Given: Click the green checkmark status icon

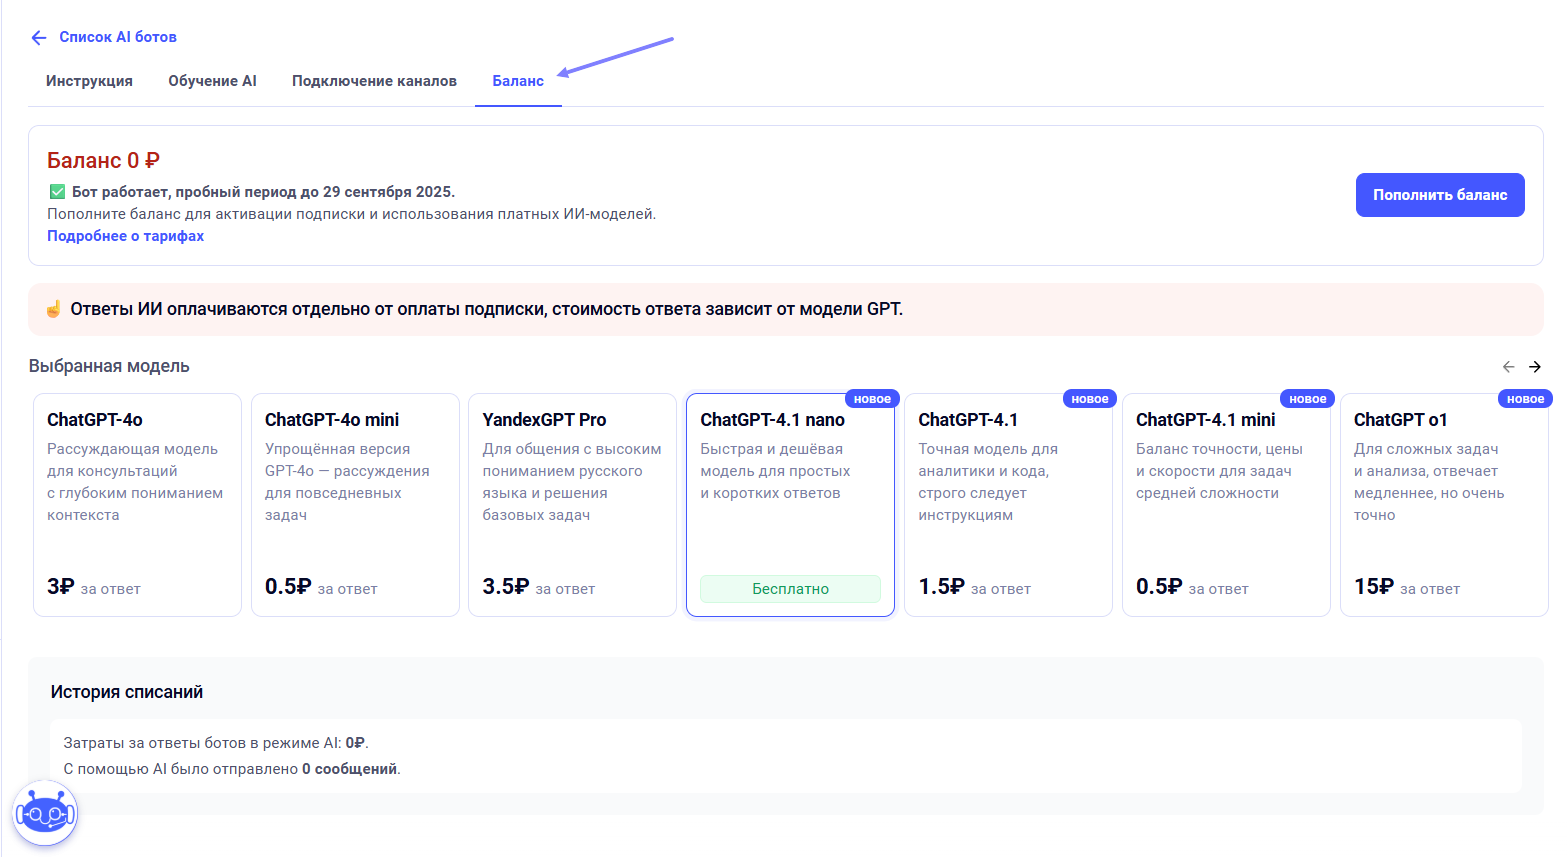Looking at the screenshot, I should [57, 192].
